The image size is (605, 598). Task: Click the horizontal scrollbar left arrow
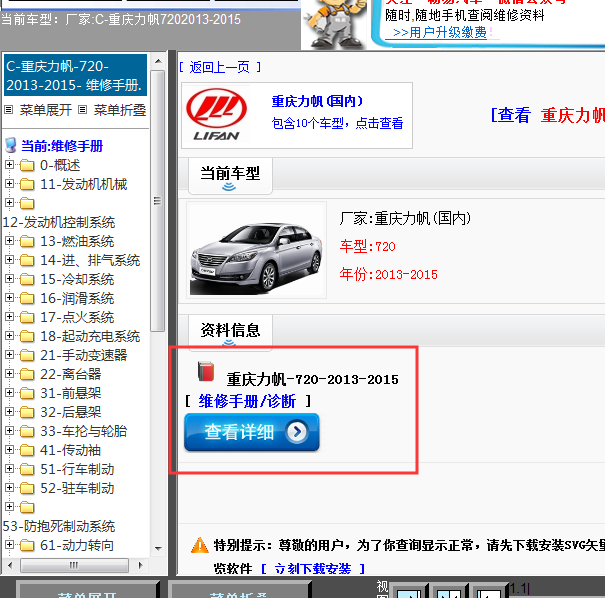pos(10,565)
